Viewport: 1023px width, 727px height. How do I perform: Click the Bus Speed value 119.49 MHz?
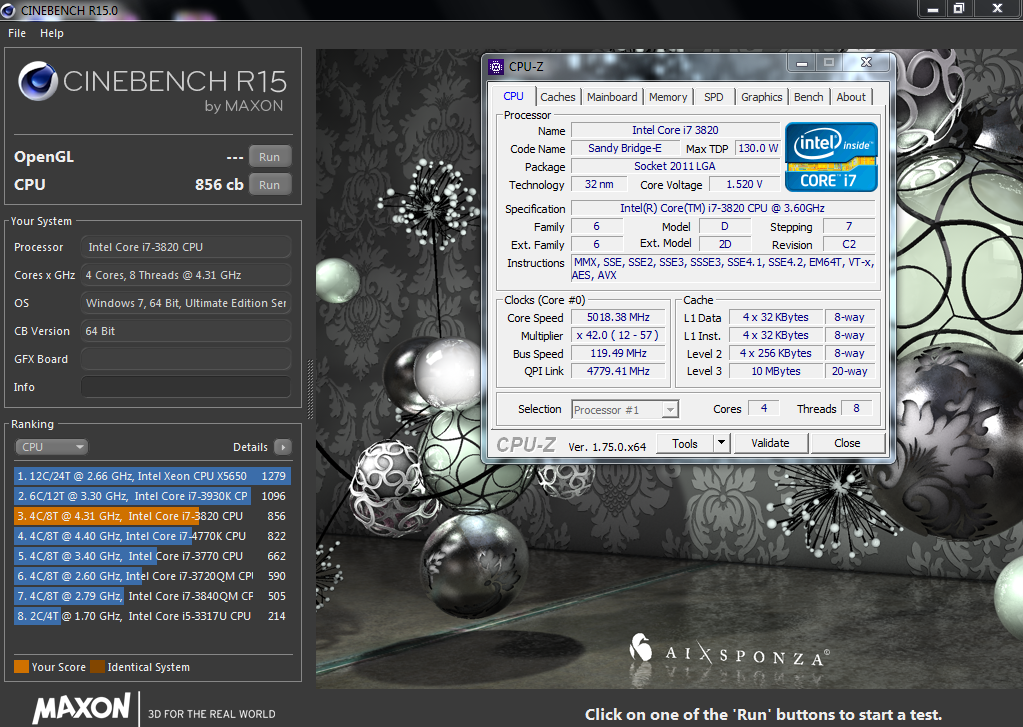pyautogui.click(x=618, y=353)
